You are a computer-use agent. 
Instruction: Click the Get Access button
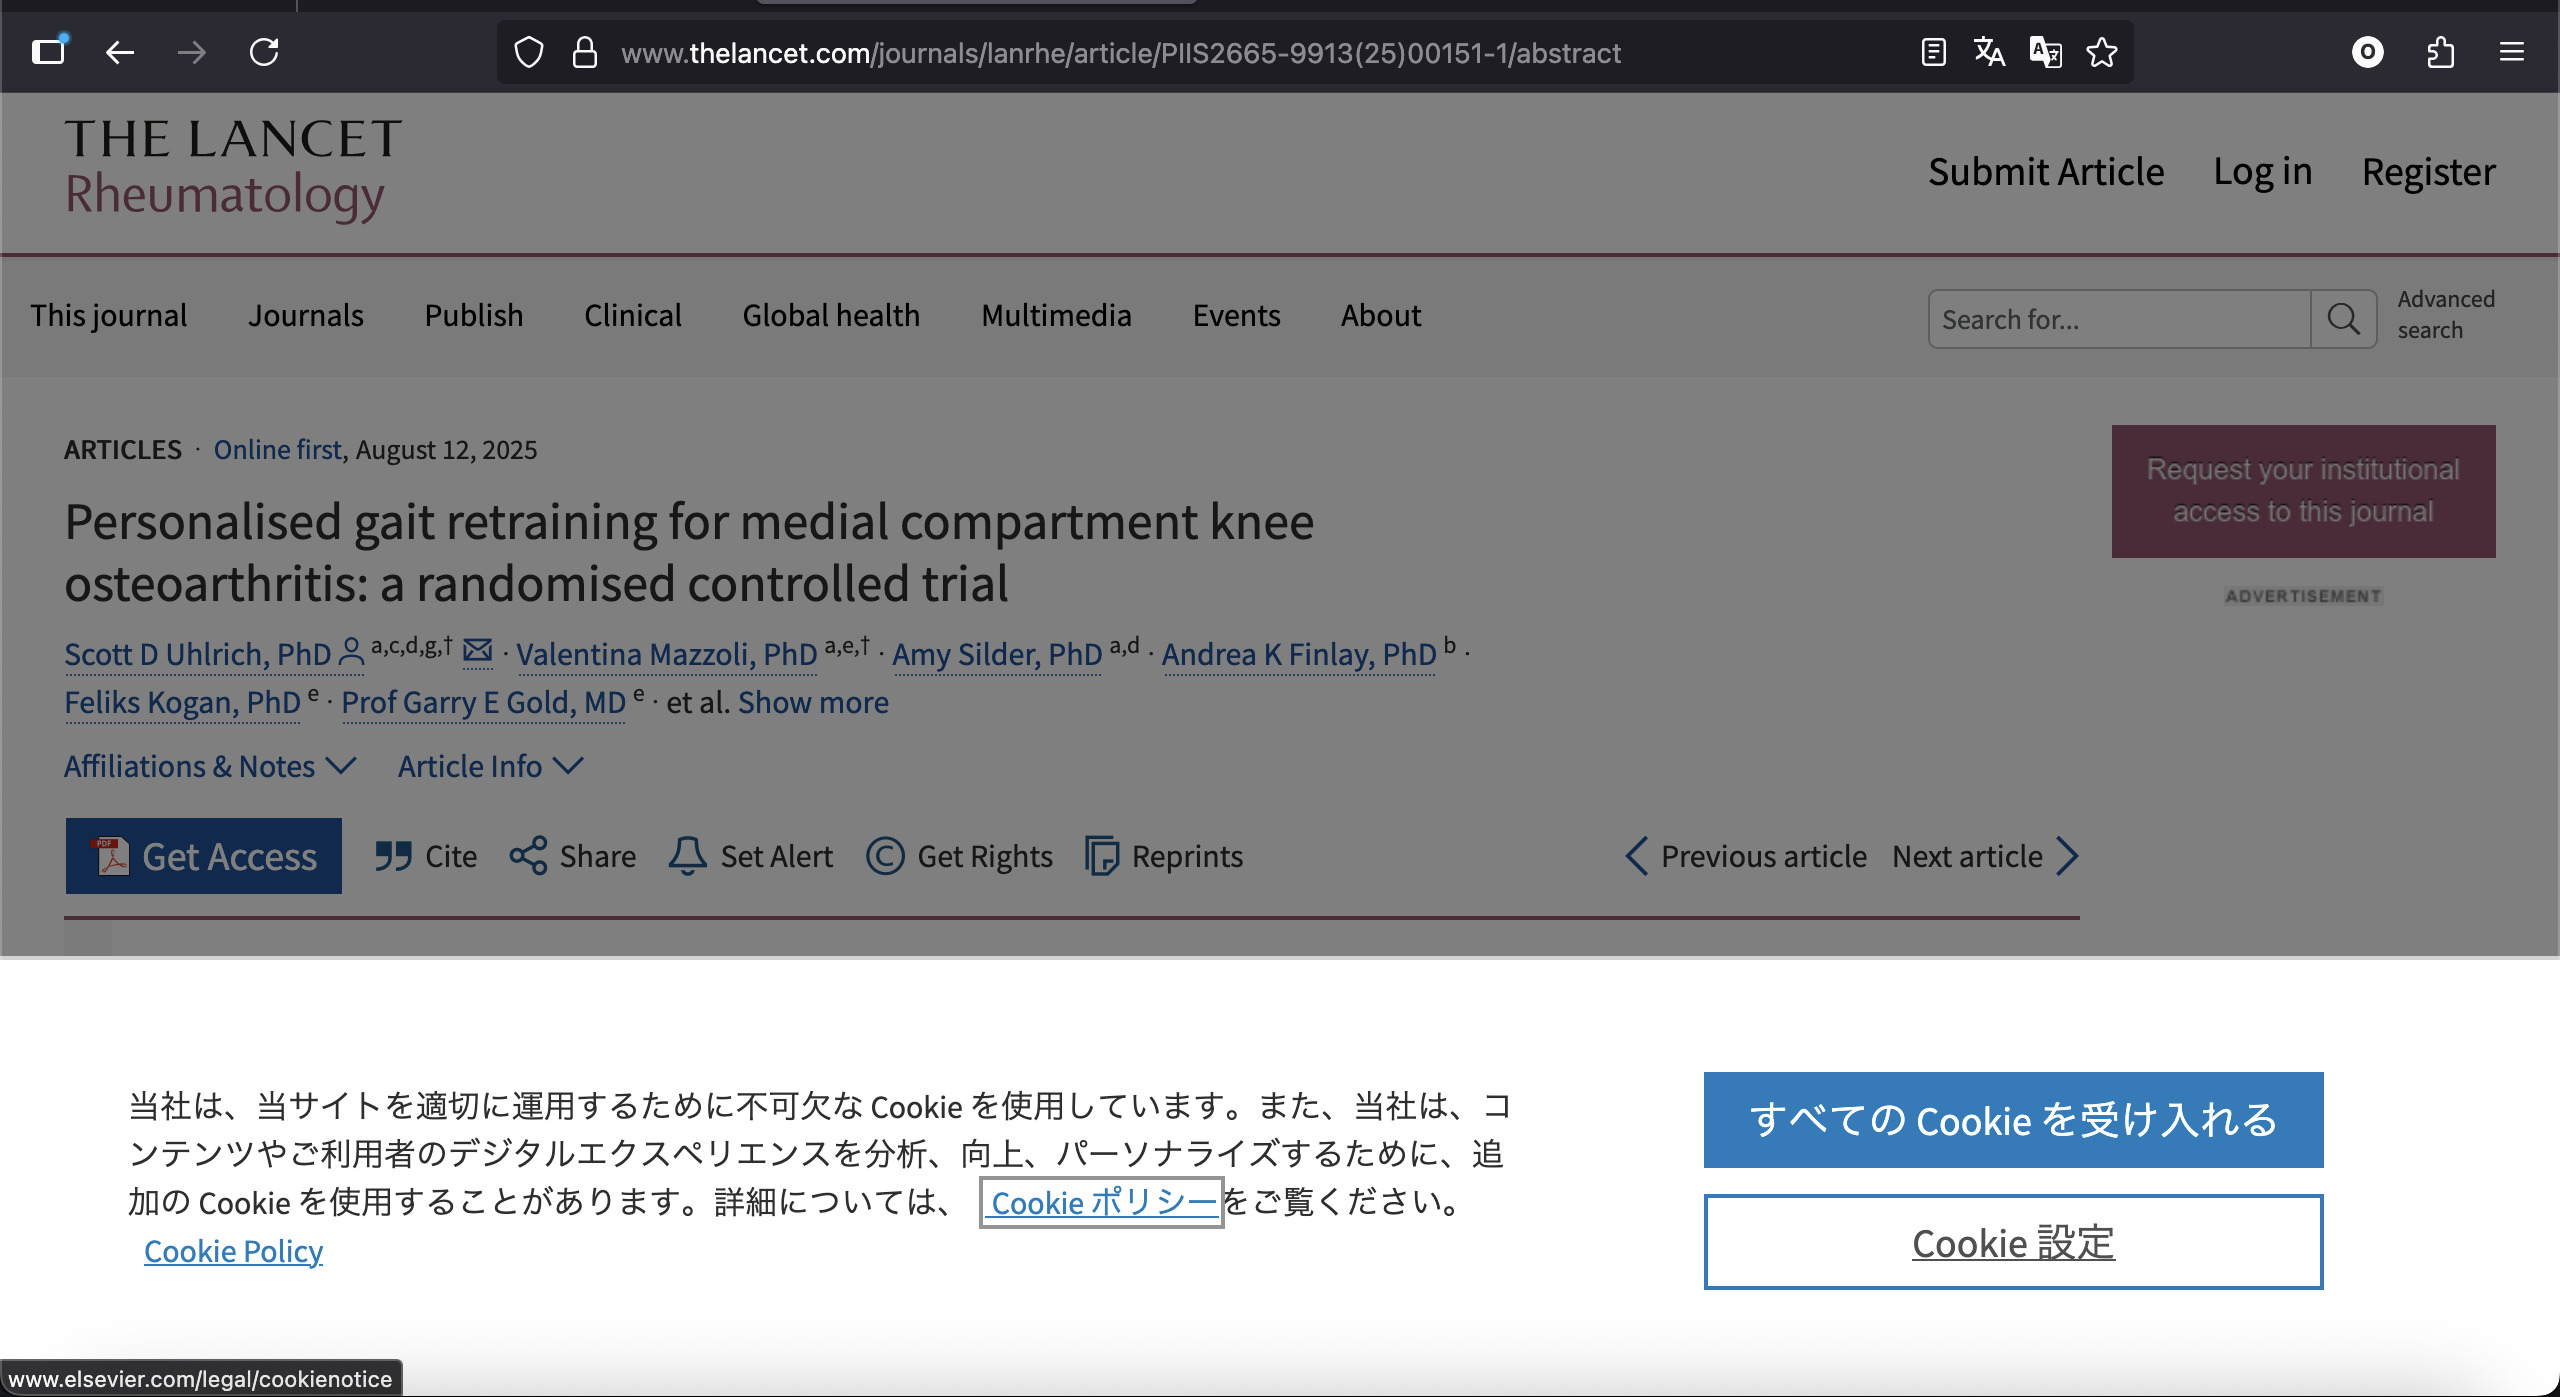pyautogui.click(x=204, y=857)
